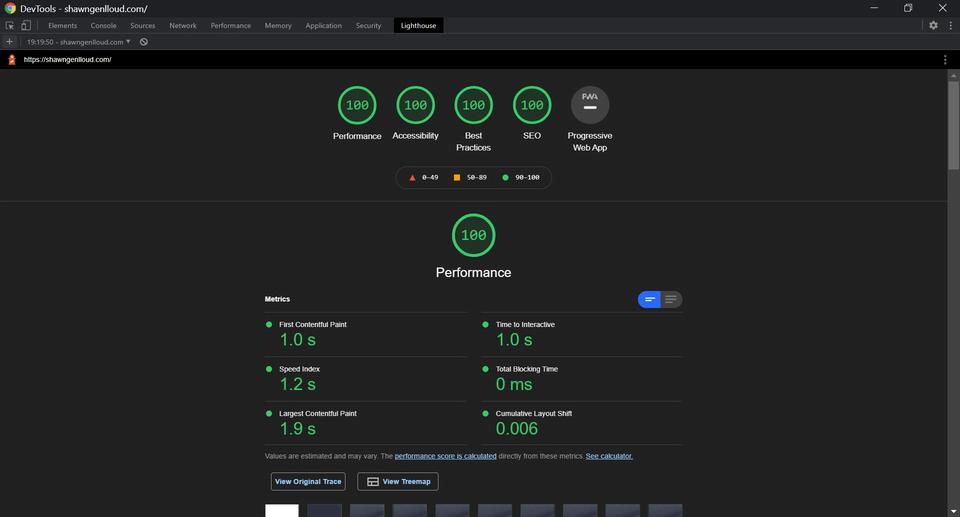This screenshot has height=517, width=960.
Task: Switch metrics to expanded description view
Action: 671,300
